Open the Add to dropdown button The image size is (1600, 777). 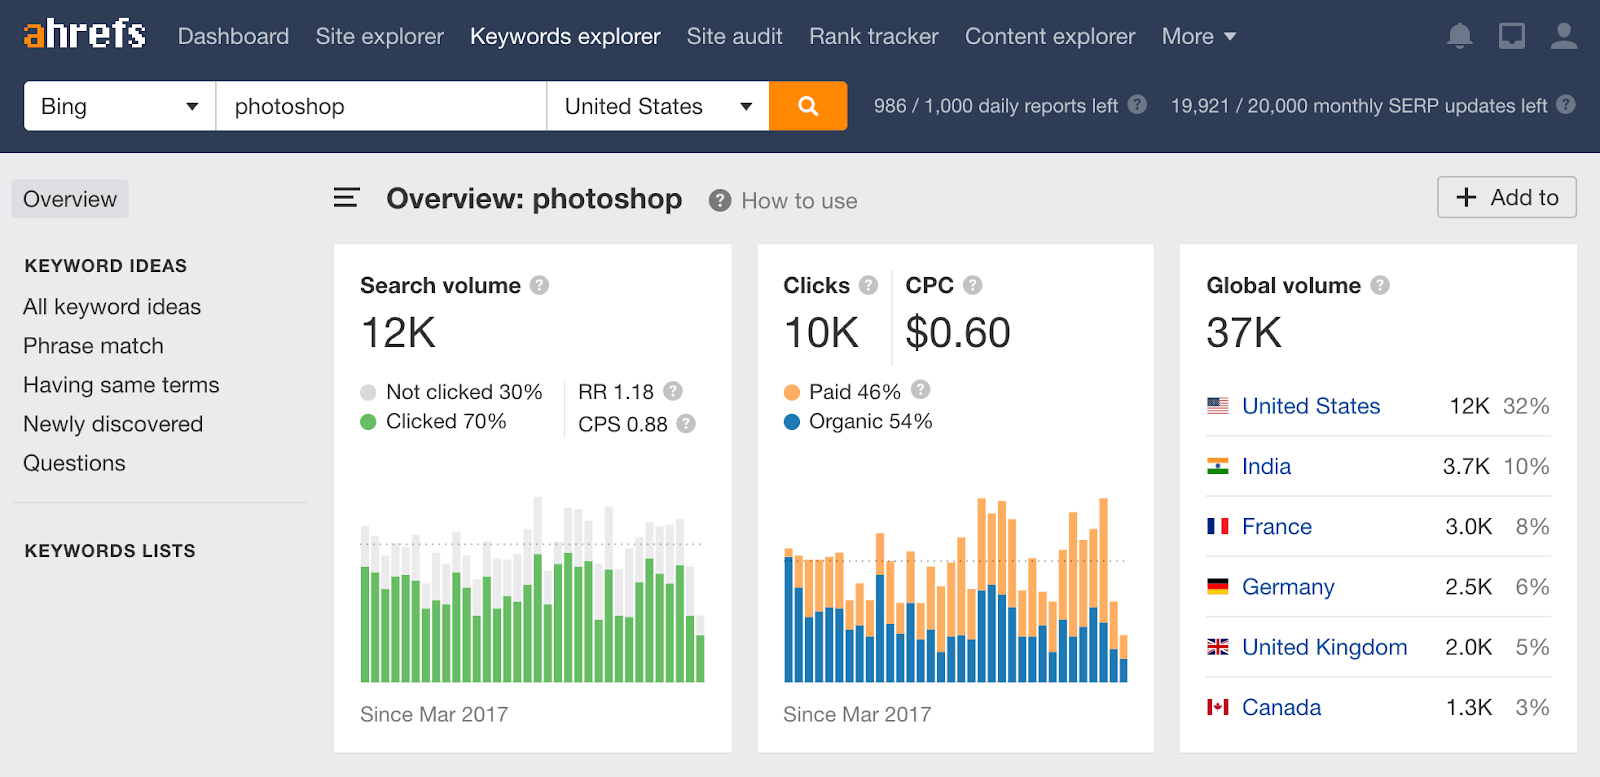(1507, 197)
